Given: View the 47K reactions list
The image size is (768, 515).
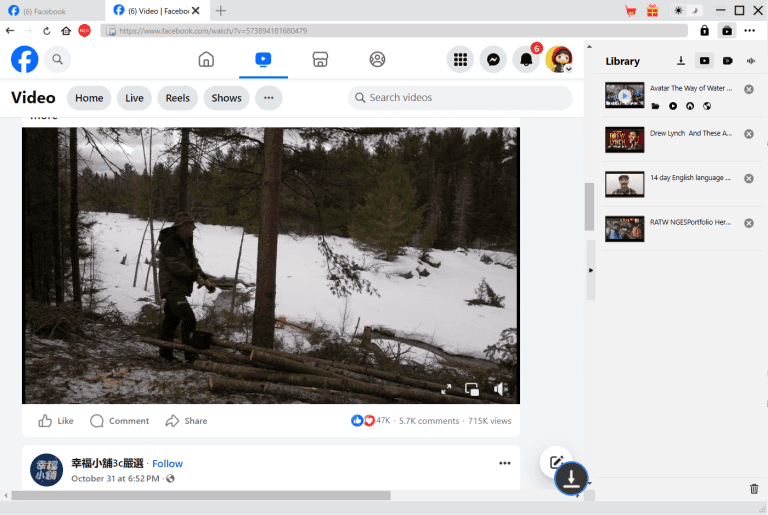Looking at the screenshot, I should (x=371, y=420).
